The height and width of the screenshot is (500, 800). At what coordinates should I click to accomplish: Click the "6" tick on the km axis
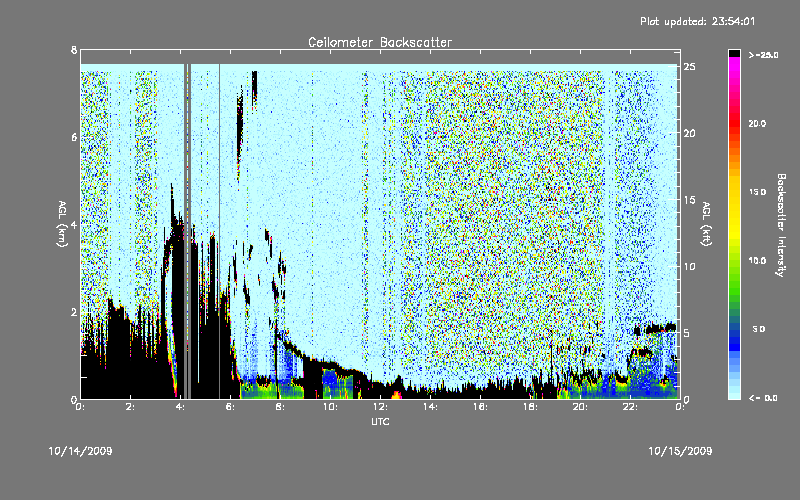click(74, 137)
